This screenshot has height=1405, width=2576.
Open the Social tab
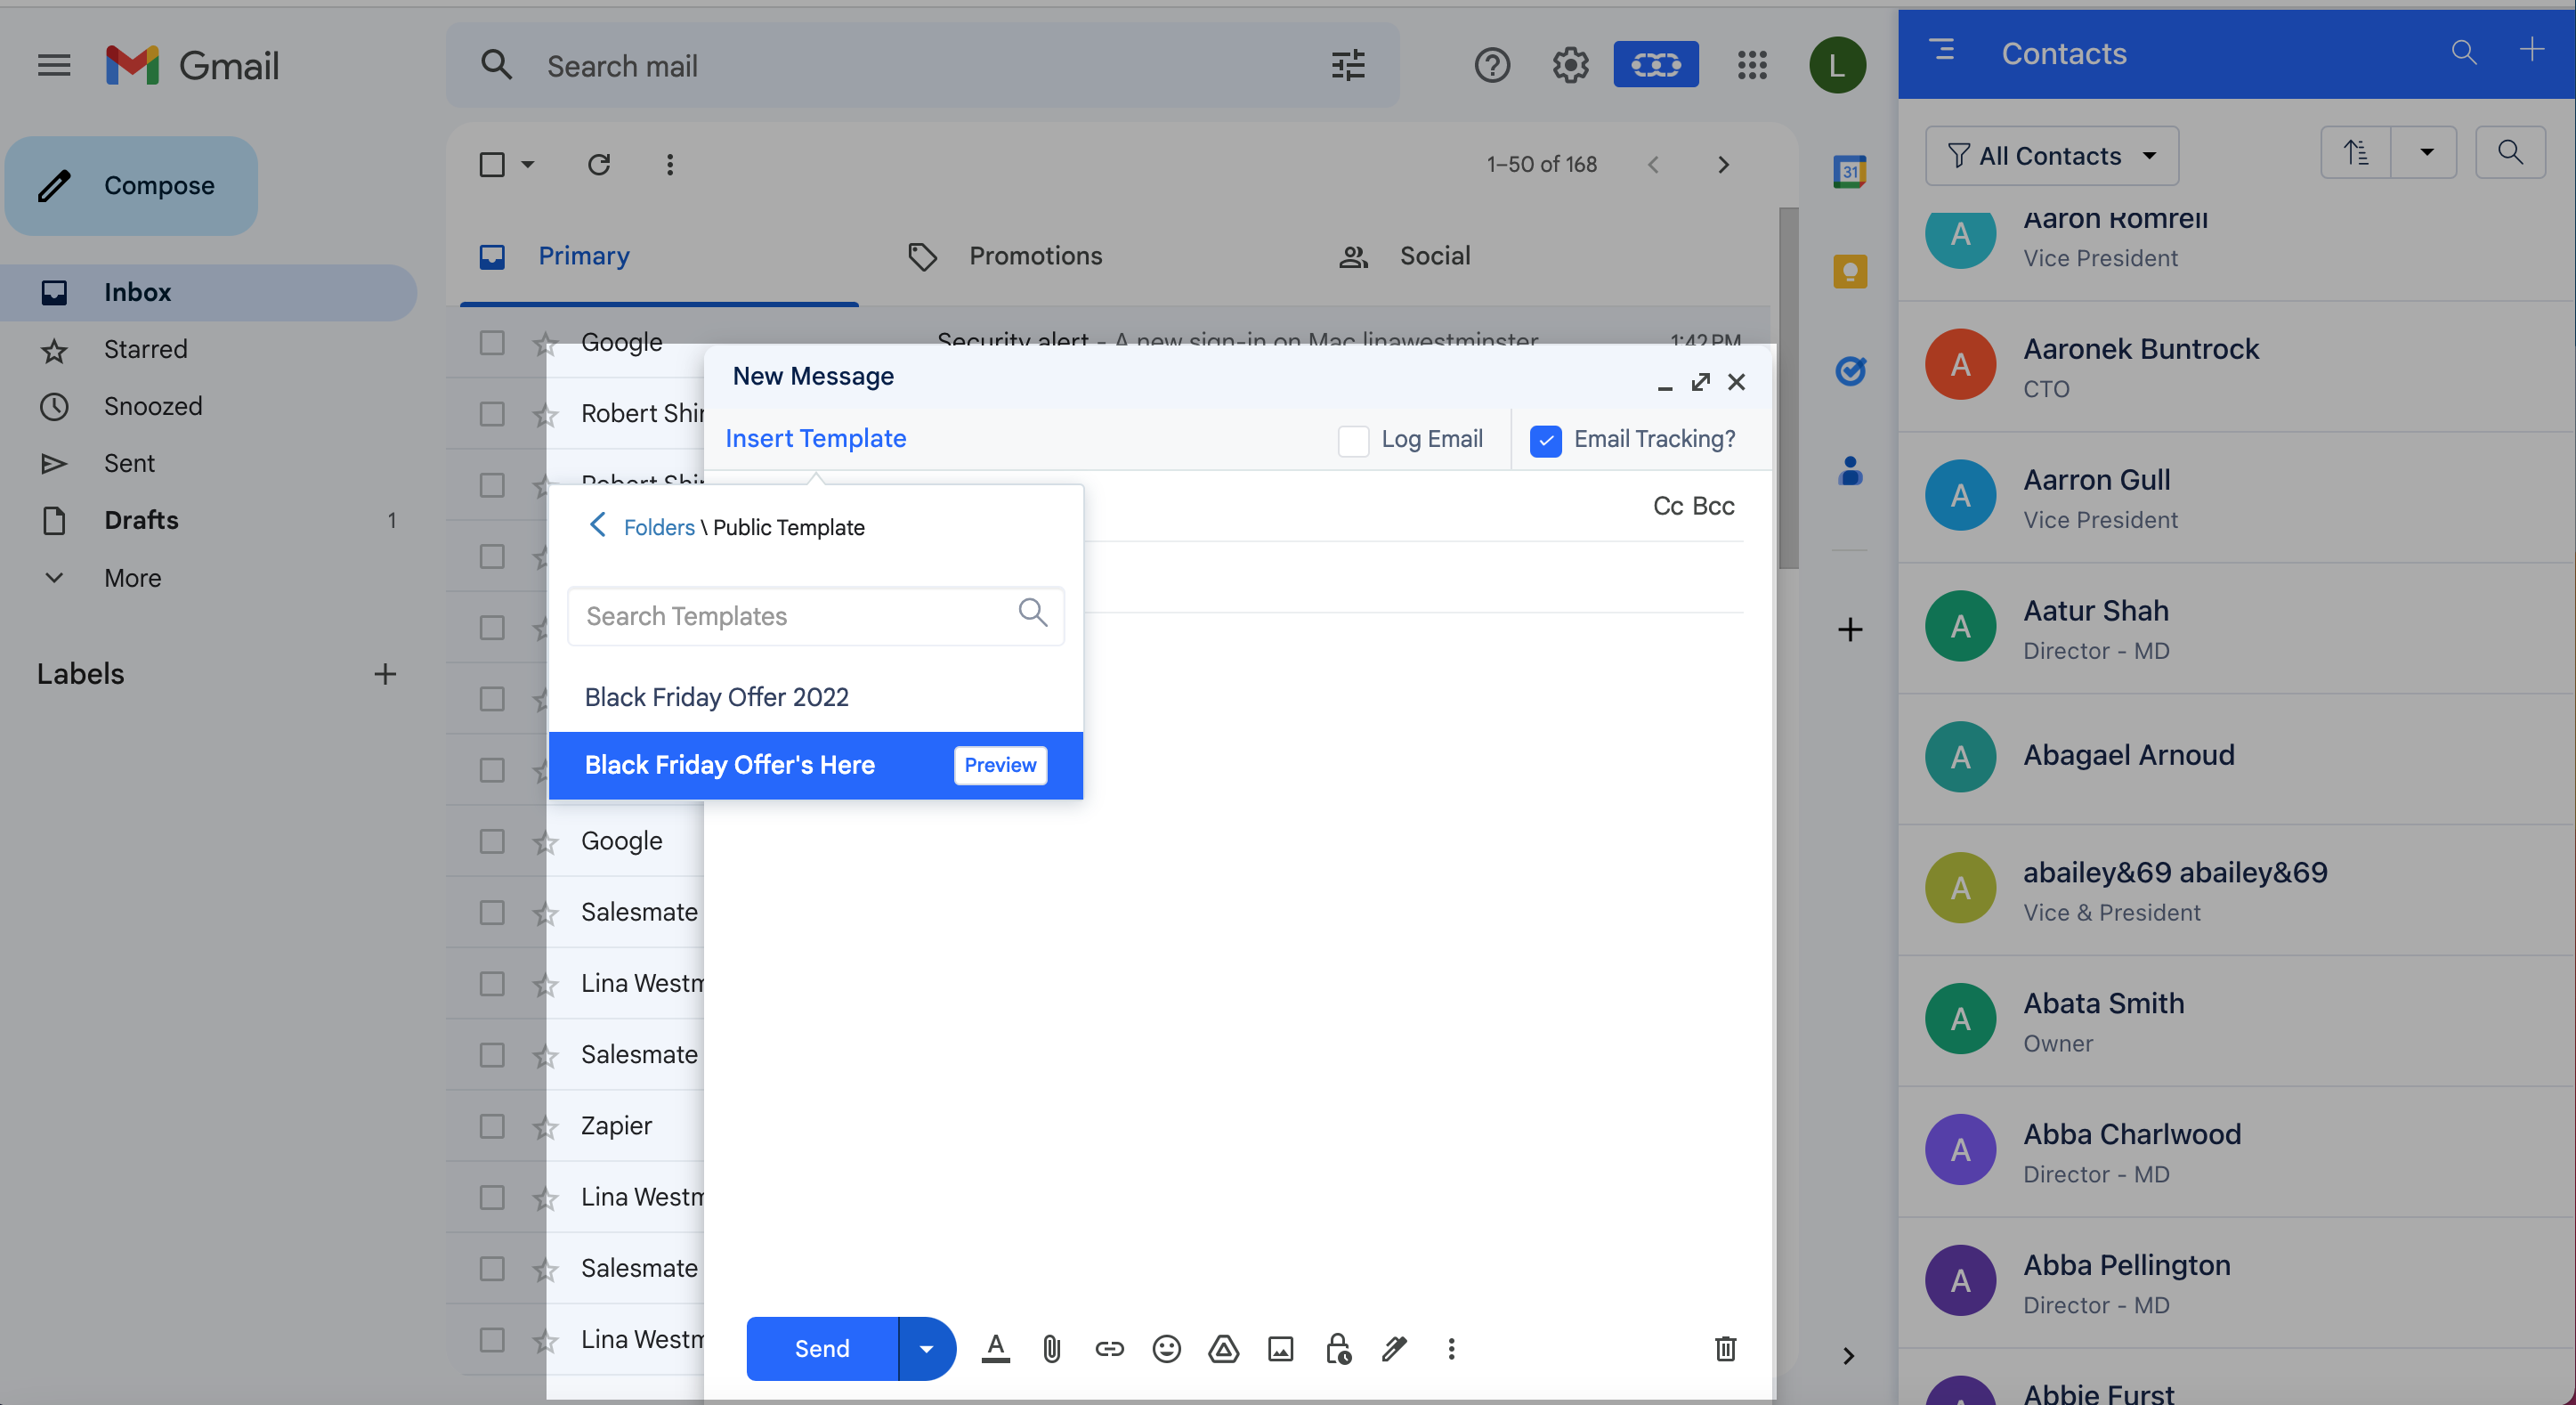click(1435, 256)
